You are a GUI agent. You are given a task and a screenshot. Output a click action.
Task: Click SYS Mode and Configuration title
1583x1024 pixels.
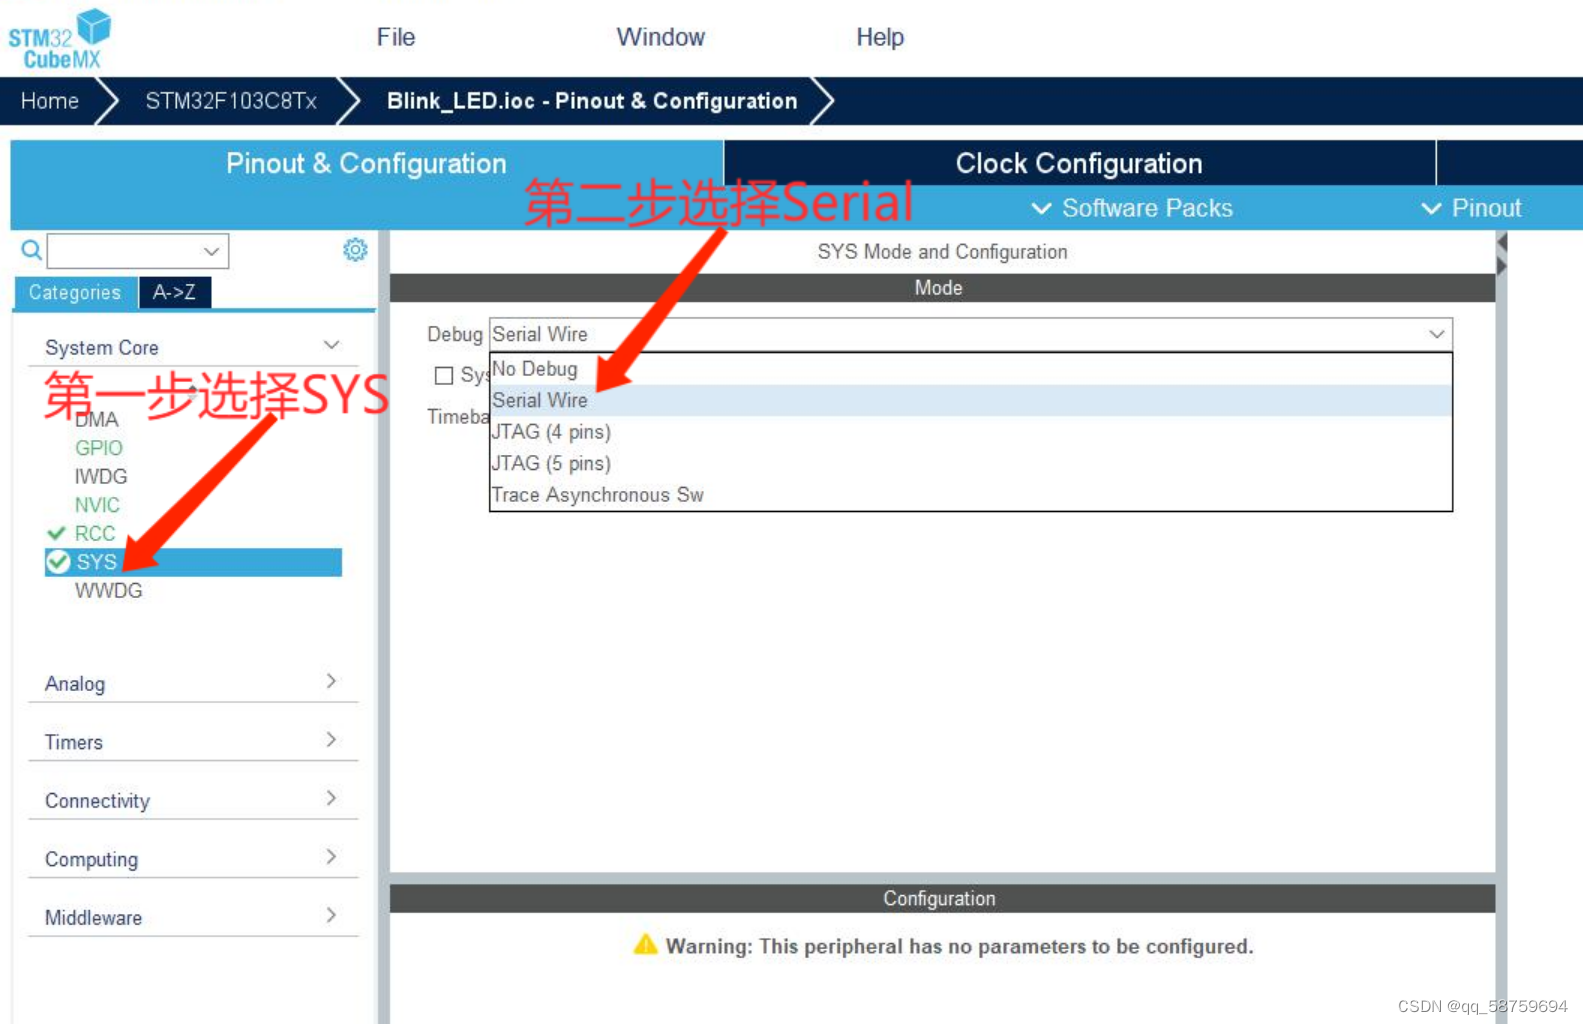click(942, 252)
